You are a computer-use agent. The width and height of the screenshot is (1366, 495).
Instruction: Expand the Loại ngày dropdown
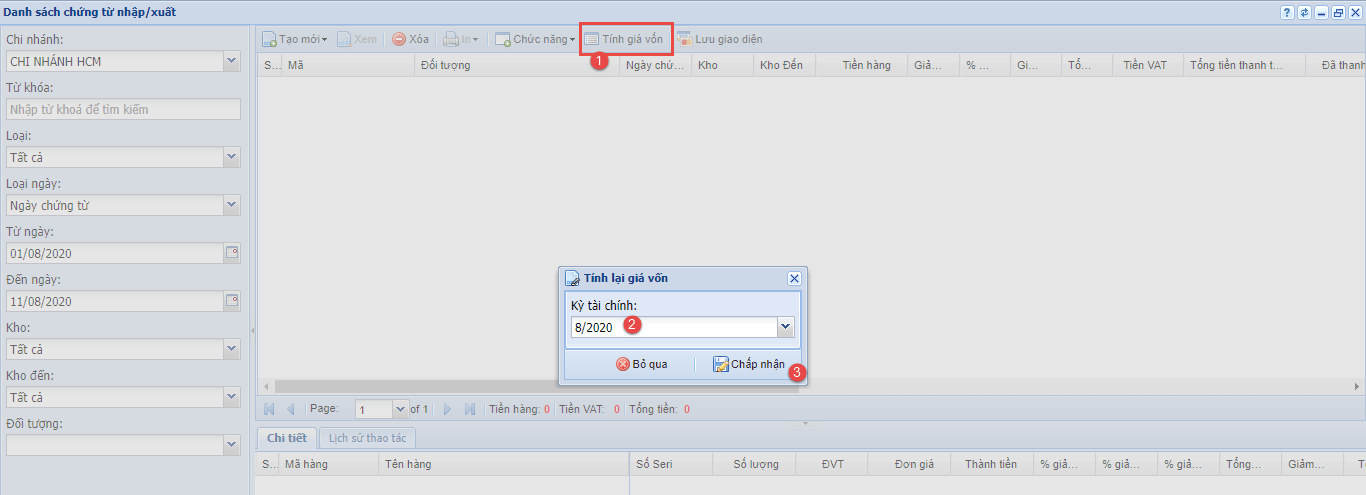(x=232, y=205)
